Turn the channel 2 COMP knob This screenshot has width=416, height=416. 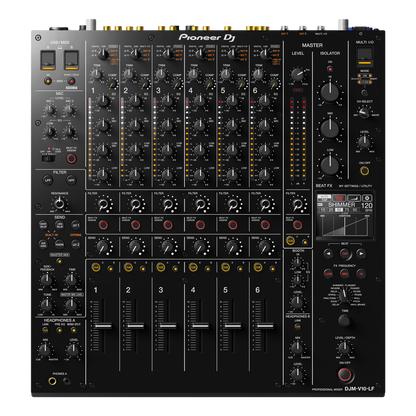point(145,84)
